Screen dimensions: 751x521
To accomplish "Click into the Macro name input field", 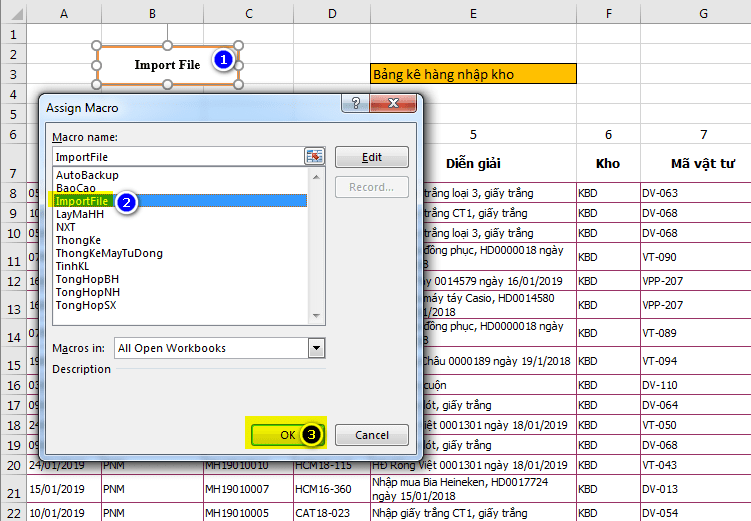I will [178, 157].
